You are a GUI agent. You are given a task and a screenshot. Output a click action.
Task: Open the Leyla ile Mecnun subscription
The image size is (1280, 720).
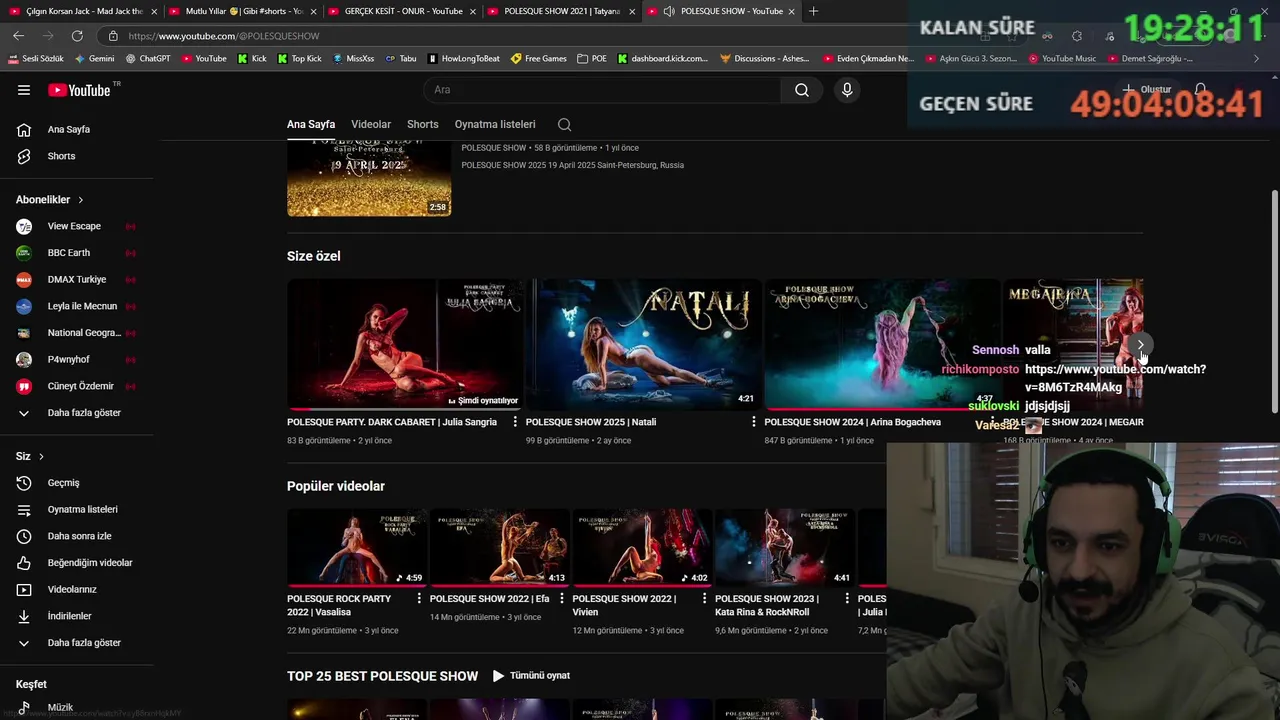pos(76,306)
